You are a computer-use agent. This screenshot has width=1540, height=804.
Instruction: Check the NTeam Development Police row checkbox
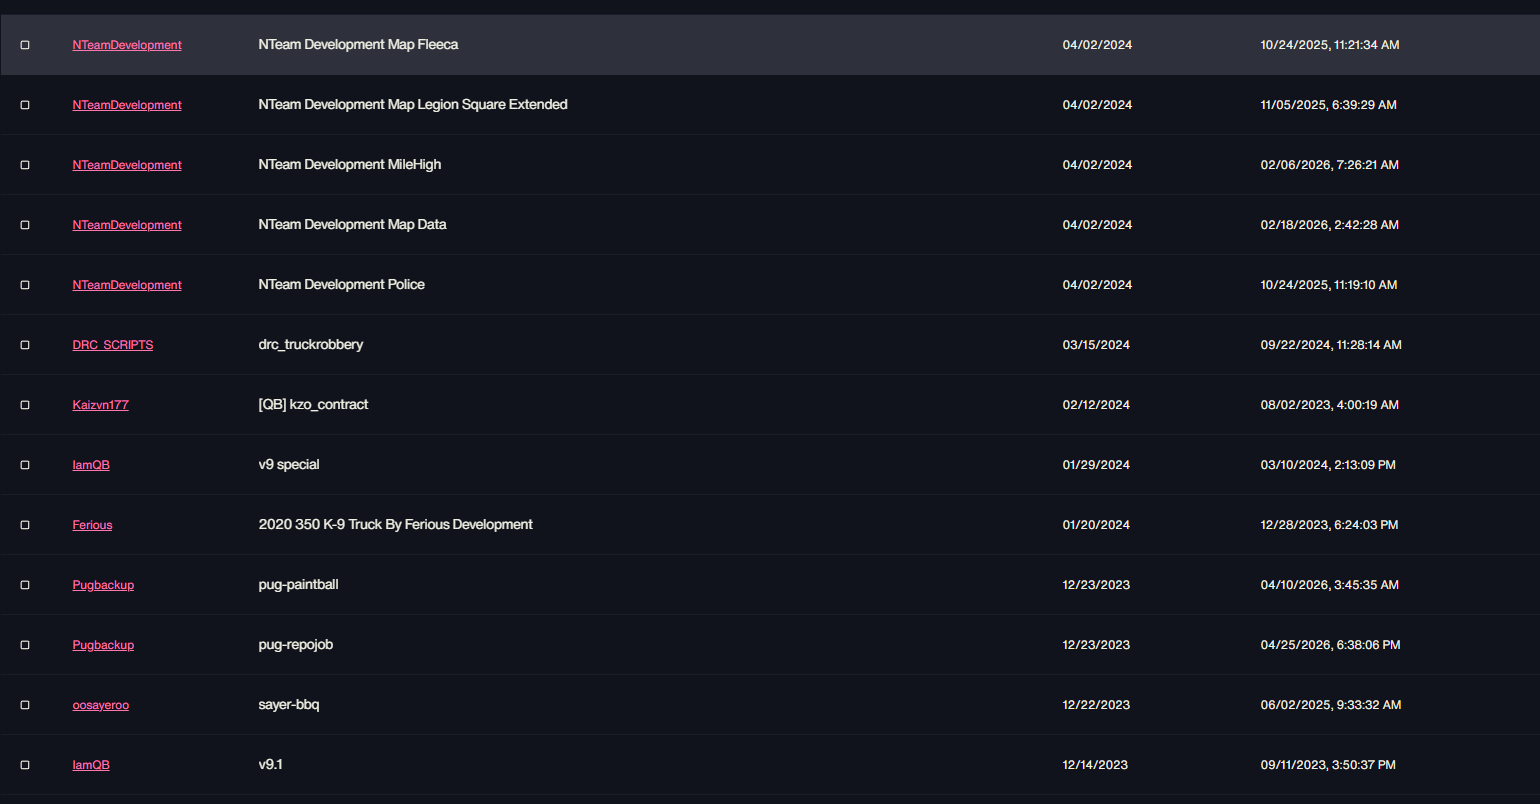click(x=25, y=285)
